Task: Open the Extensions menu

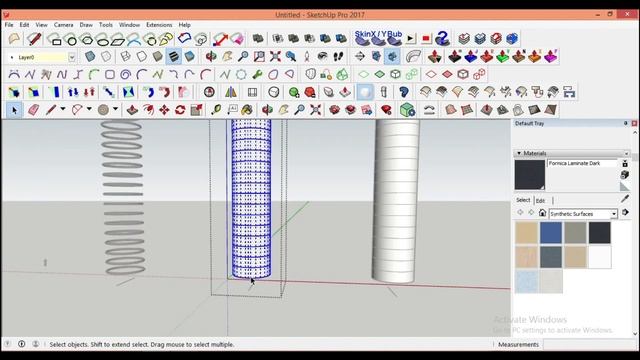Action: point(159,25)
